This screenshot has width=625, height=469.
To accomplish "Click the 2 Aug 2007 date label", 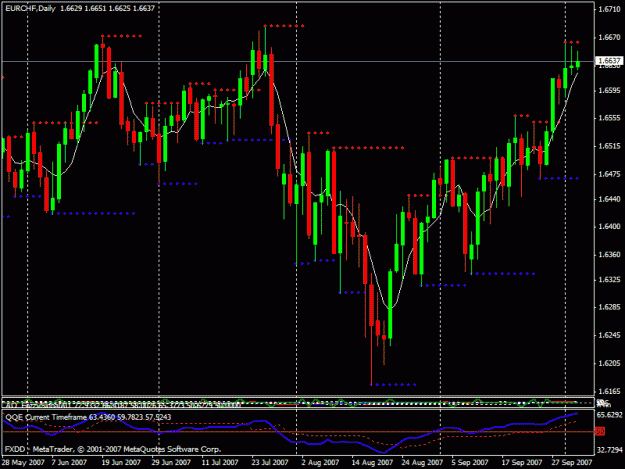I will coord(320,463).
